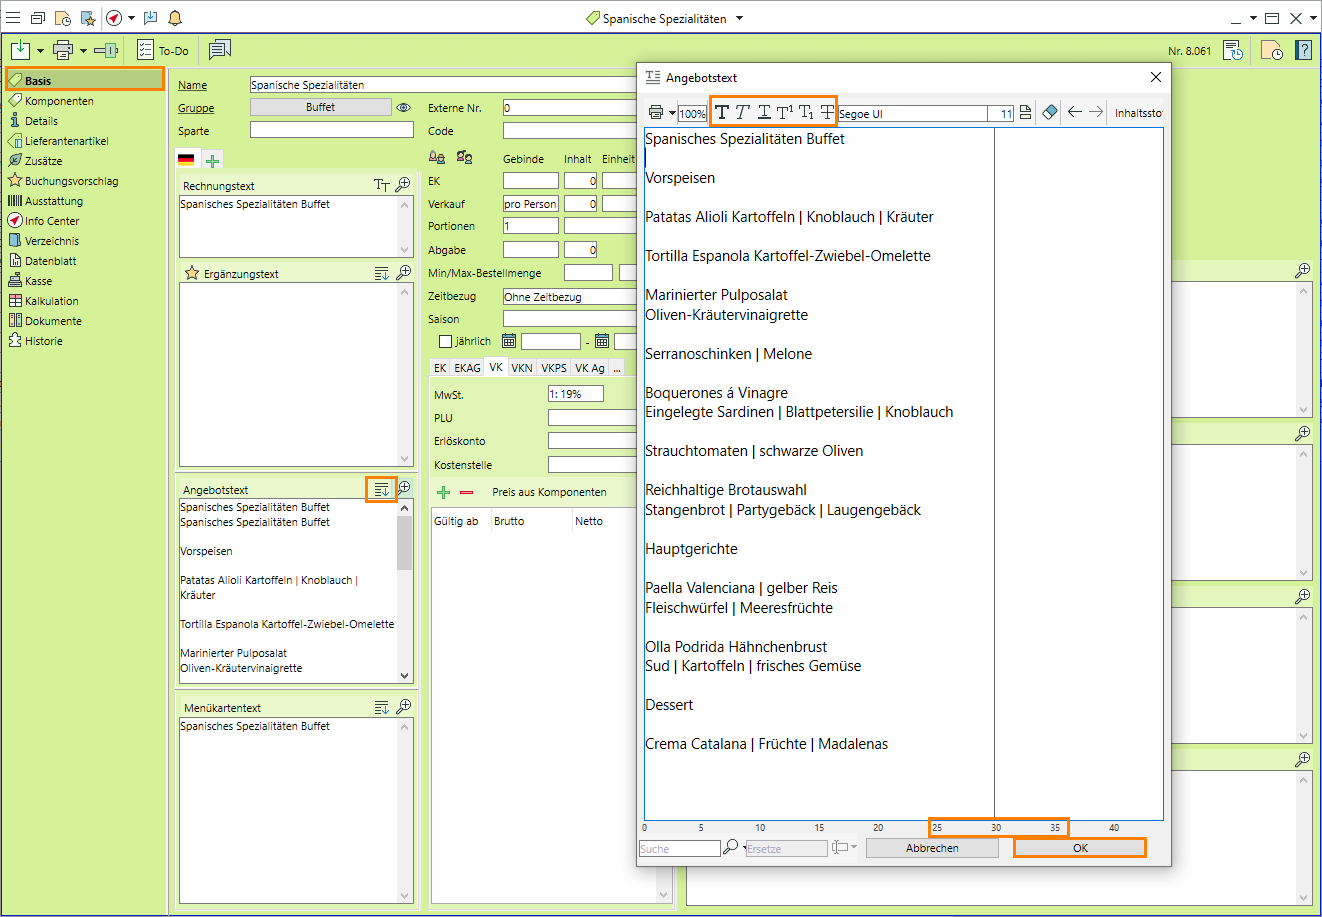The height and width of the screenshot is (917, 1322).
Task: Enable the jährlich checkbox
Action: pyautogui.click(x=446, y=341)
